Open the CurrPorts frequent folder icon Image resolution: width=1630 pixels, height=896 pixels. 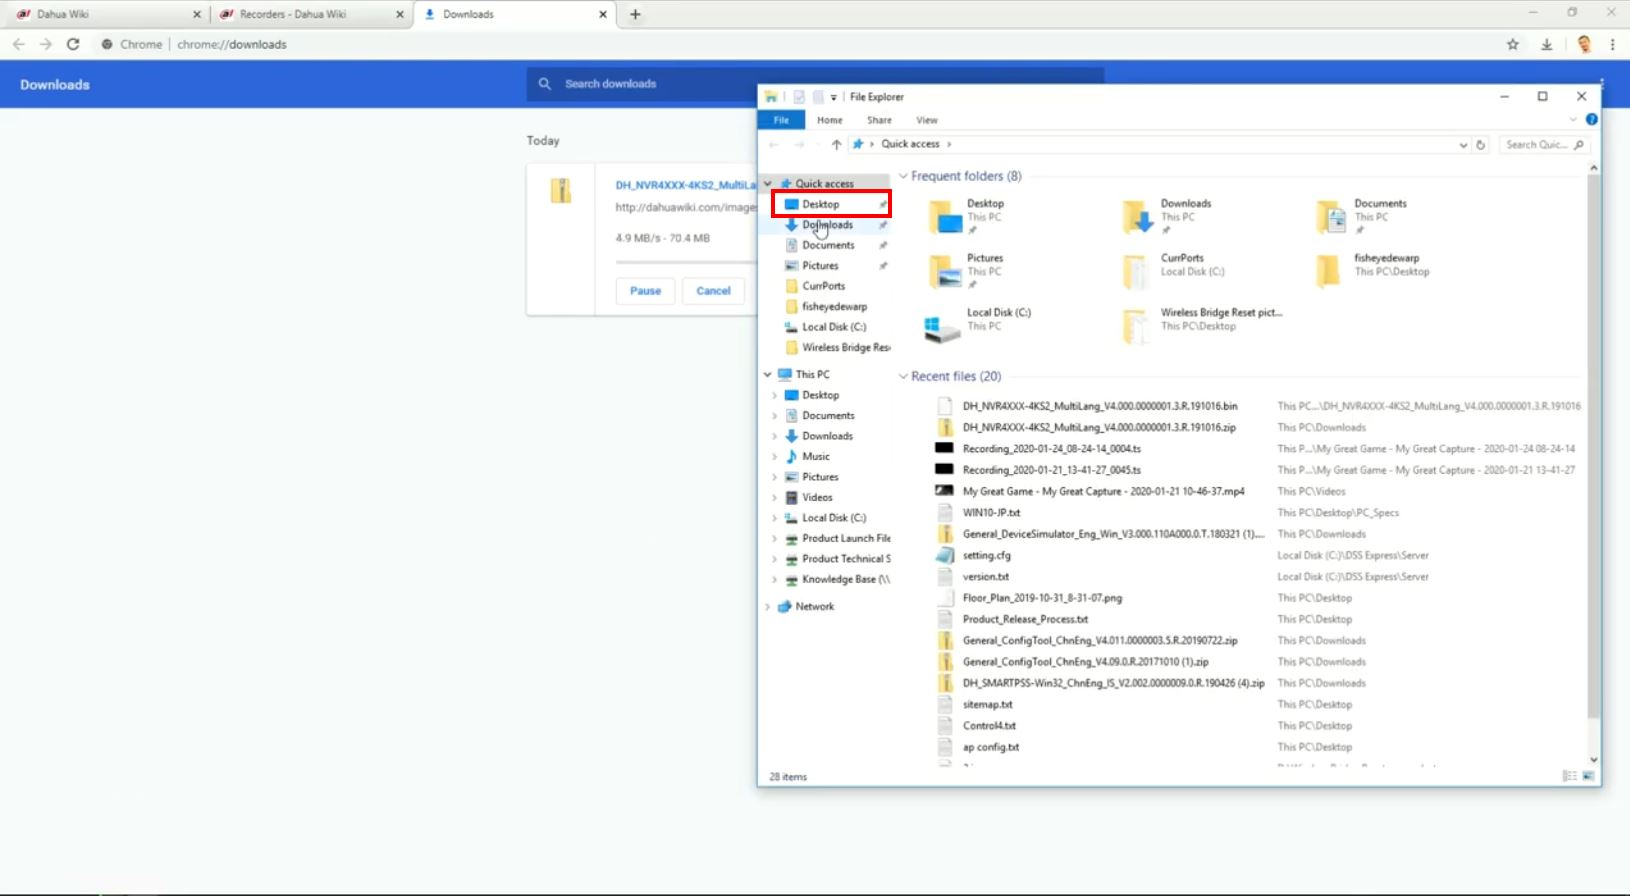(x=1136, y=271)
